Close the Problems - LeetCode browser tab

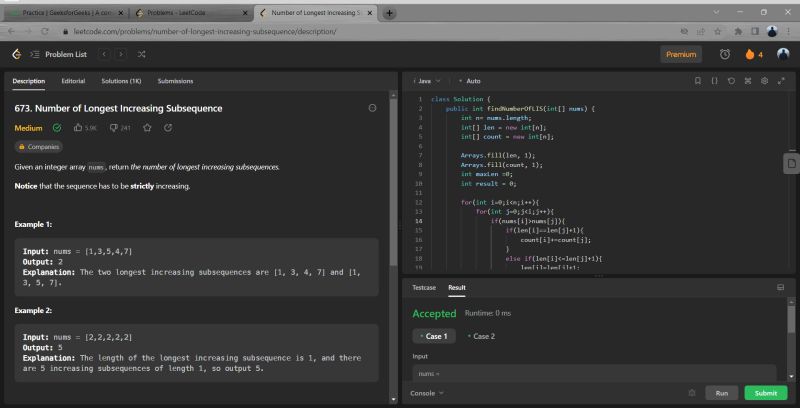(x=245, y=13)
